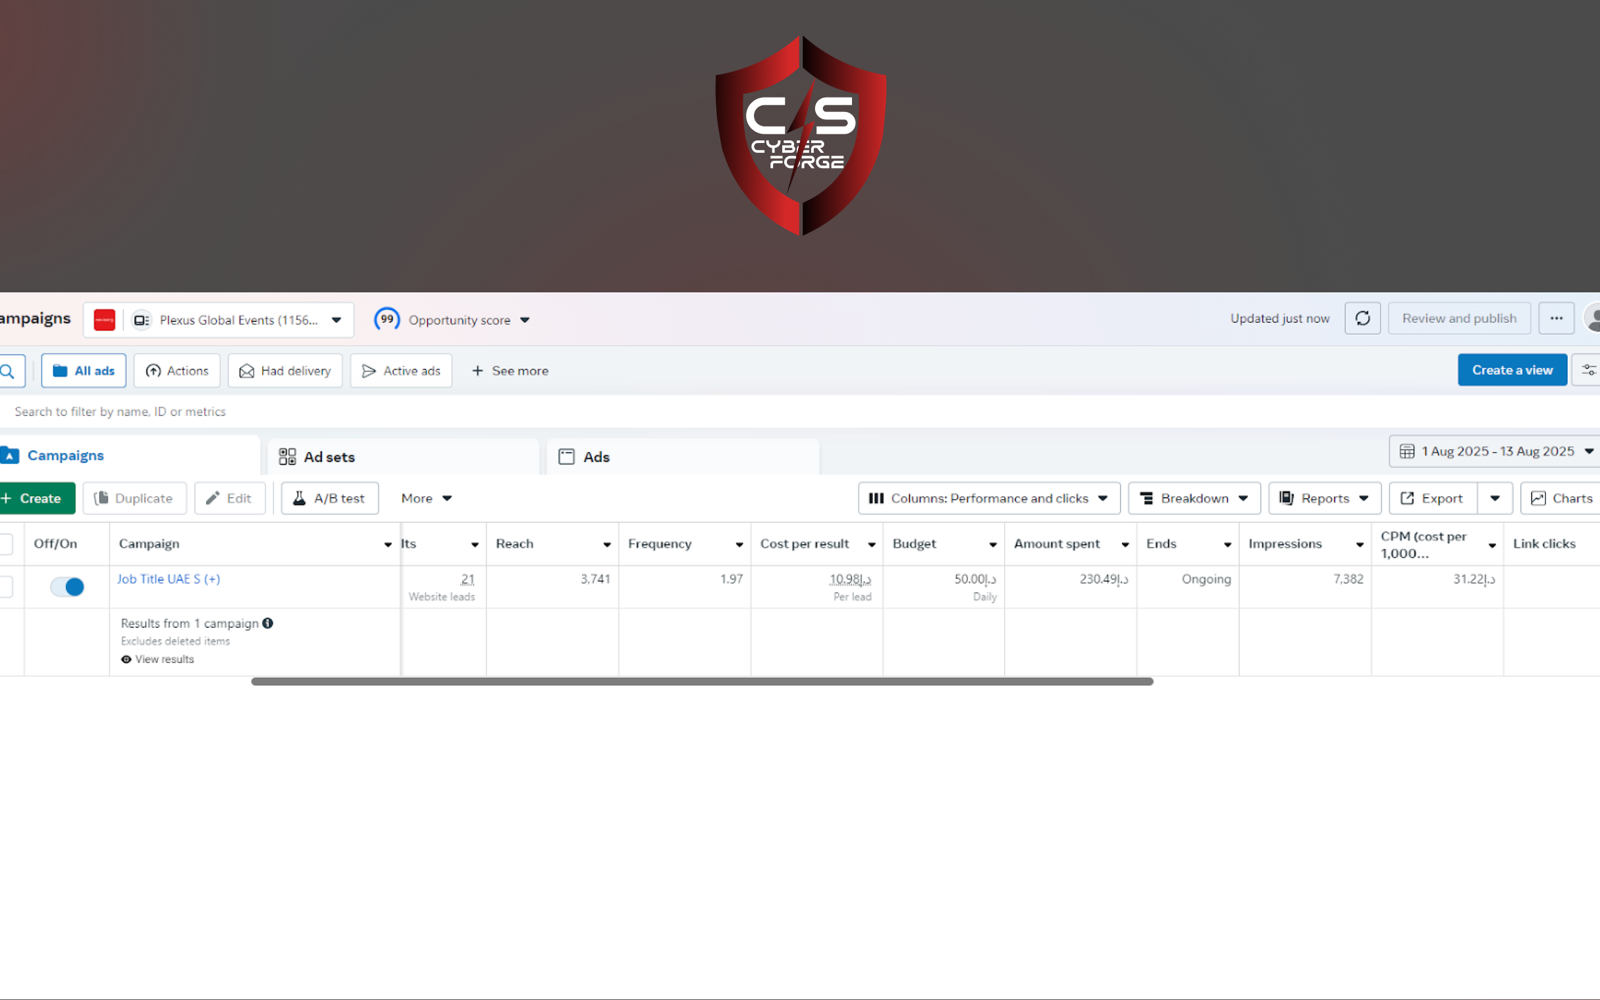Select the All ads view

(x=83, y=371)
